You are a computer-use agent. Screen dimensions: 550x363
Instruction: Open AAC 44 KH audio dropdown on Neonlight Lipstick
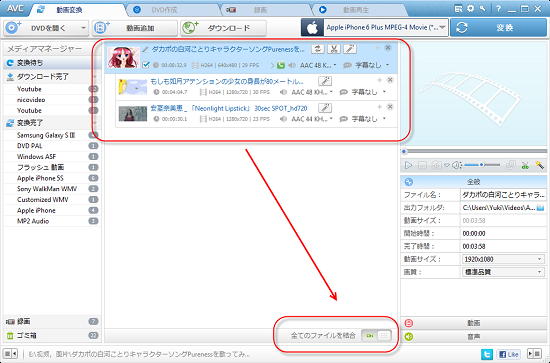click(x=312, y=119)
